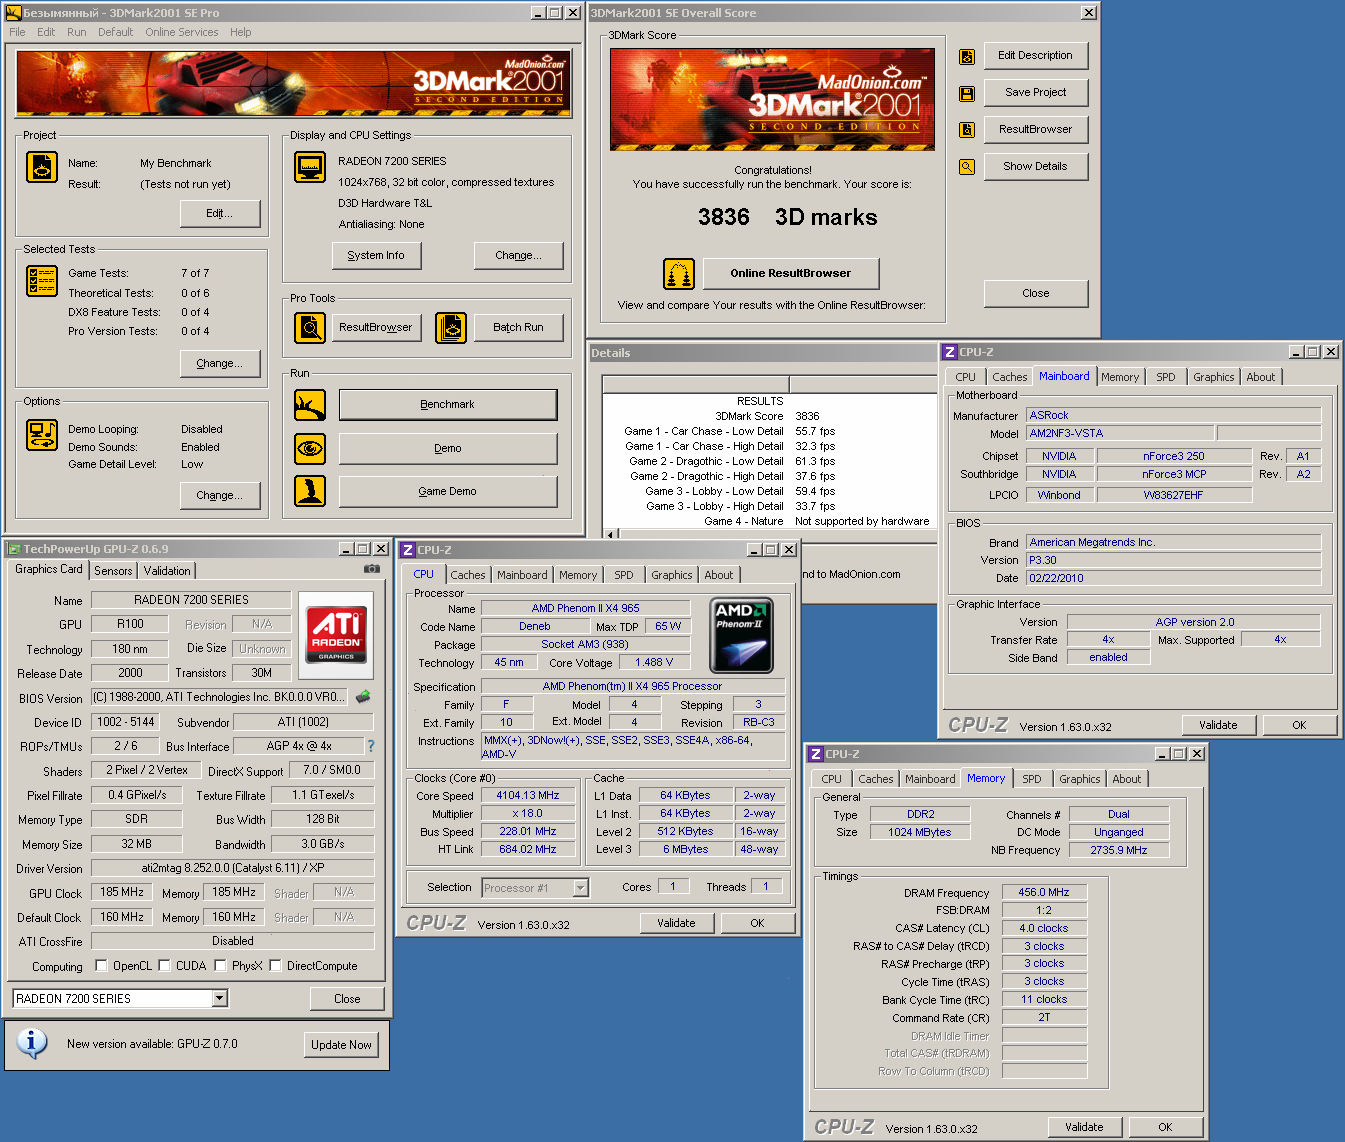The width and height of the screenshot is (1345, 1142).
Task: Click the Save Project floppy icon
Action: (967, 93)
